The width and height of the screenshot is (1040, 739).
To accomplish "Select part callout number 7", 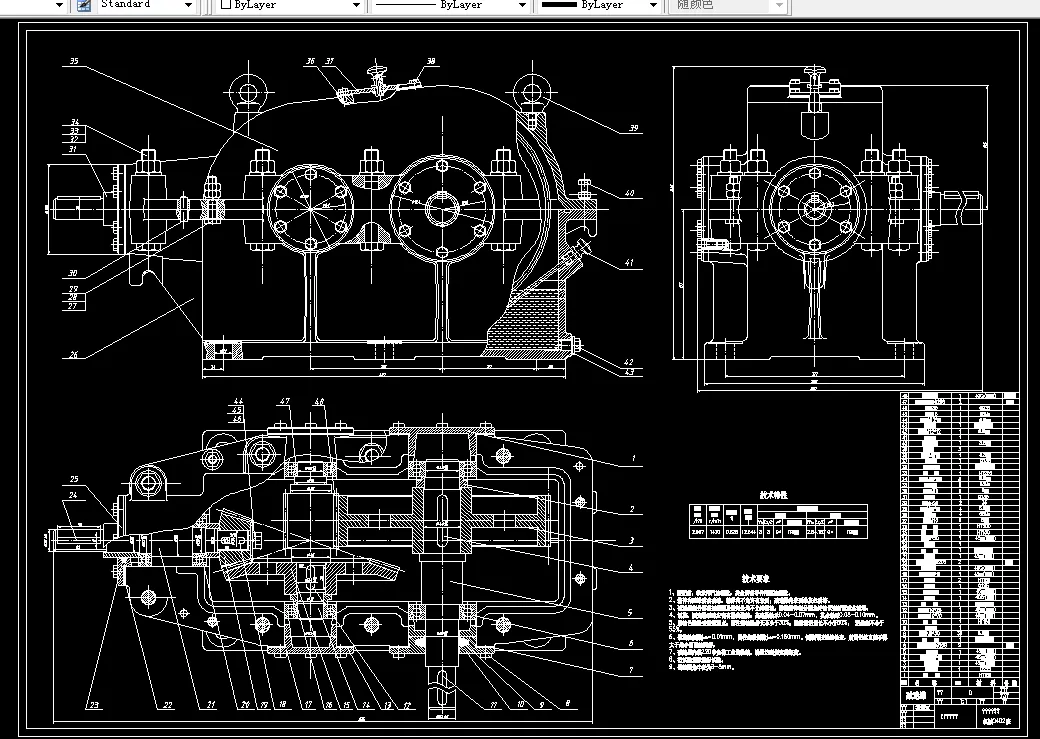I will click(631, 671).
